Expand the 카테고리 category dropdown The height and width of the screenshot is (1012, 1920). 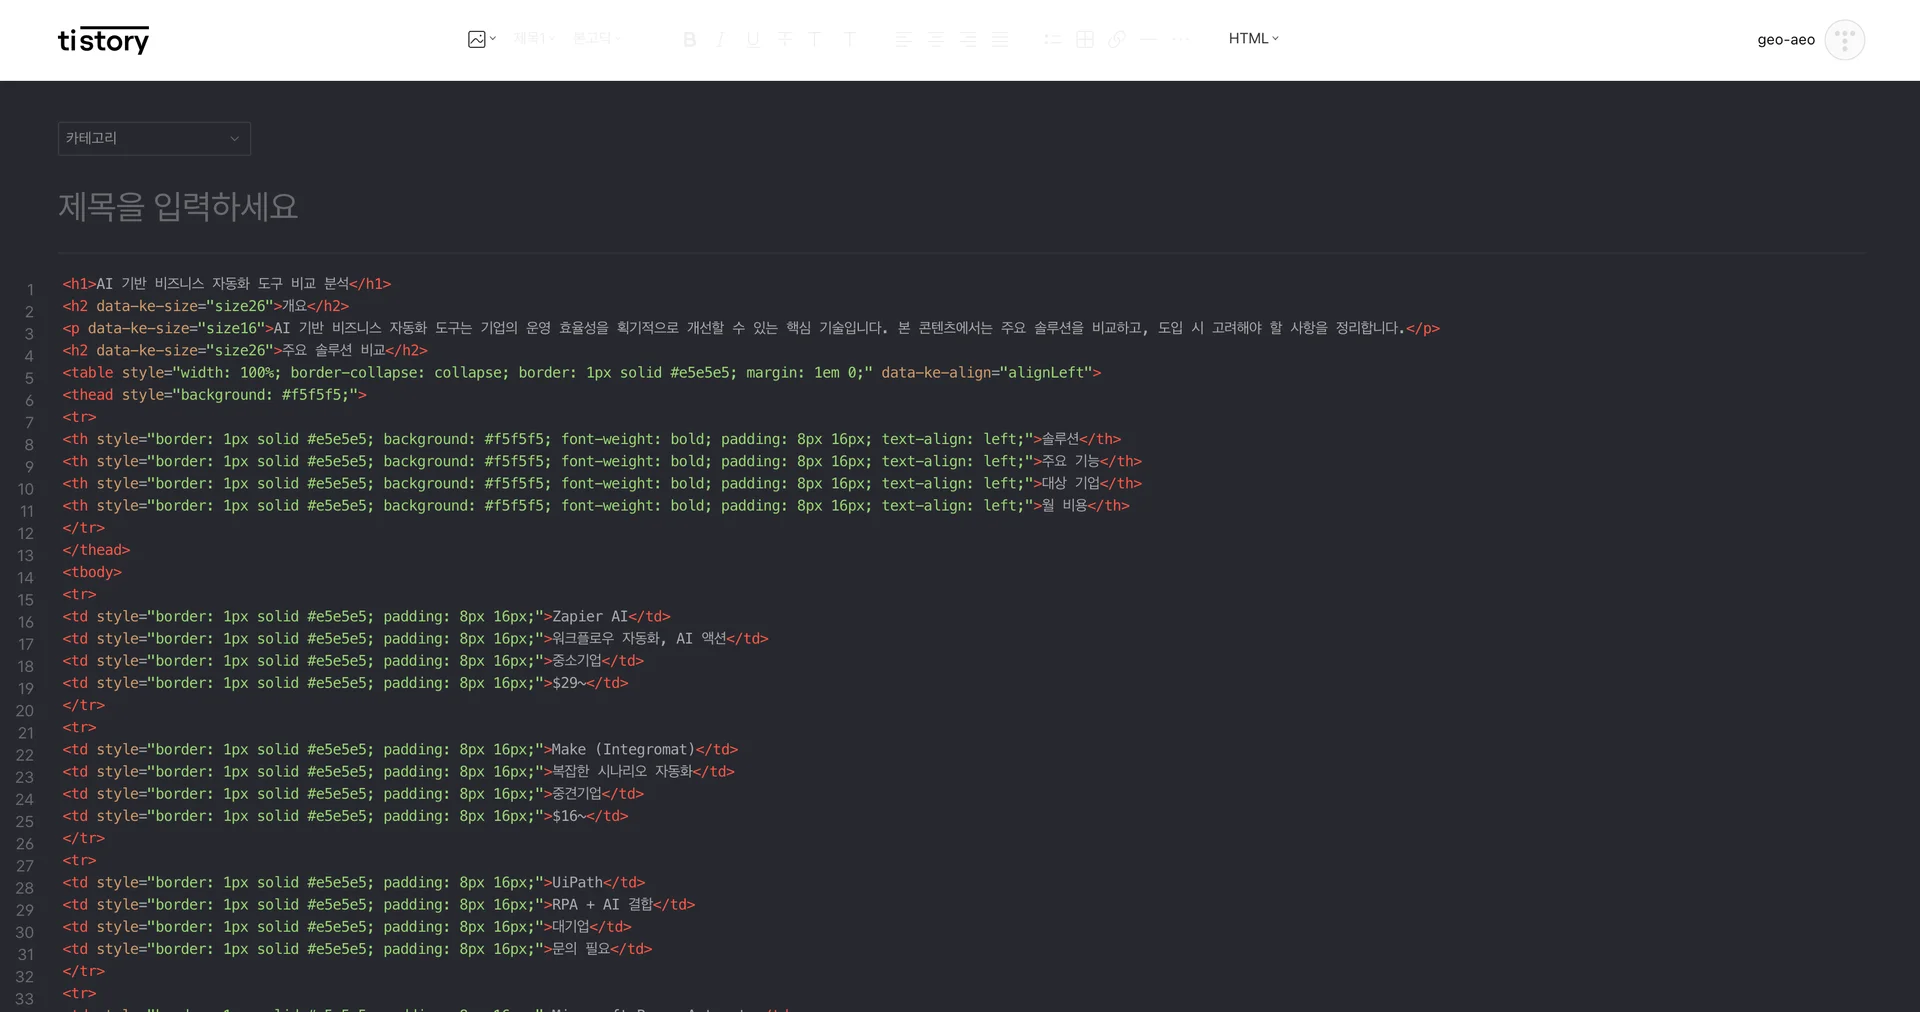pyautogui.click(x=154, y=138)
